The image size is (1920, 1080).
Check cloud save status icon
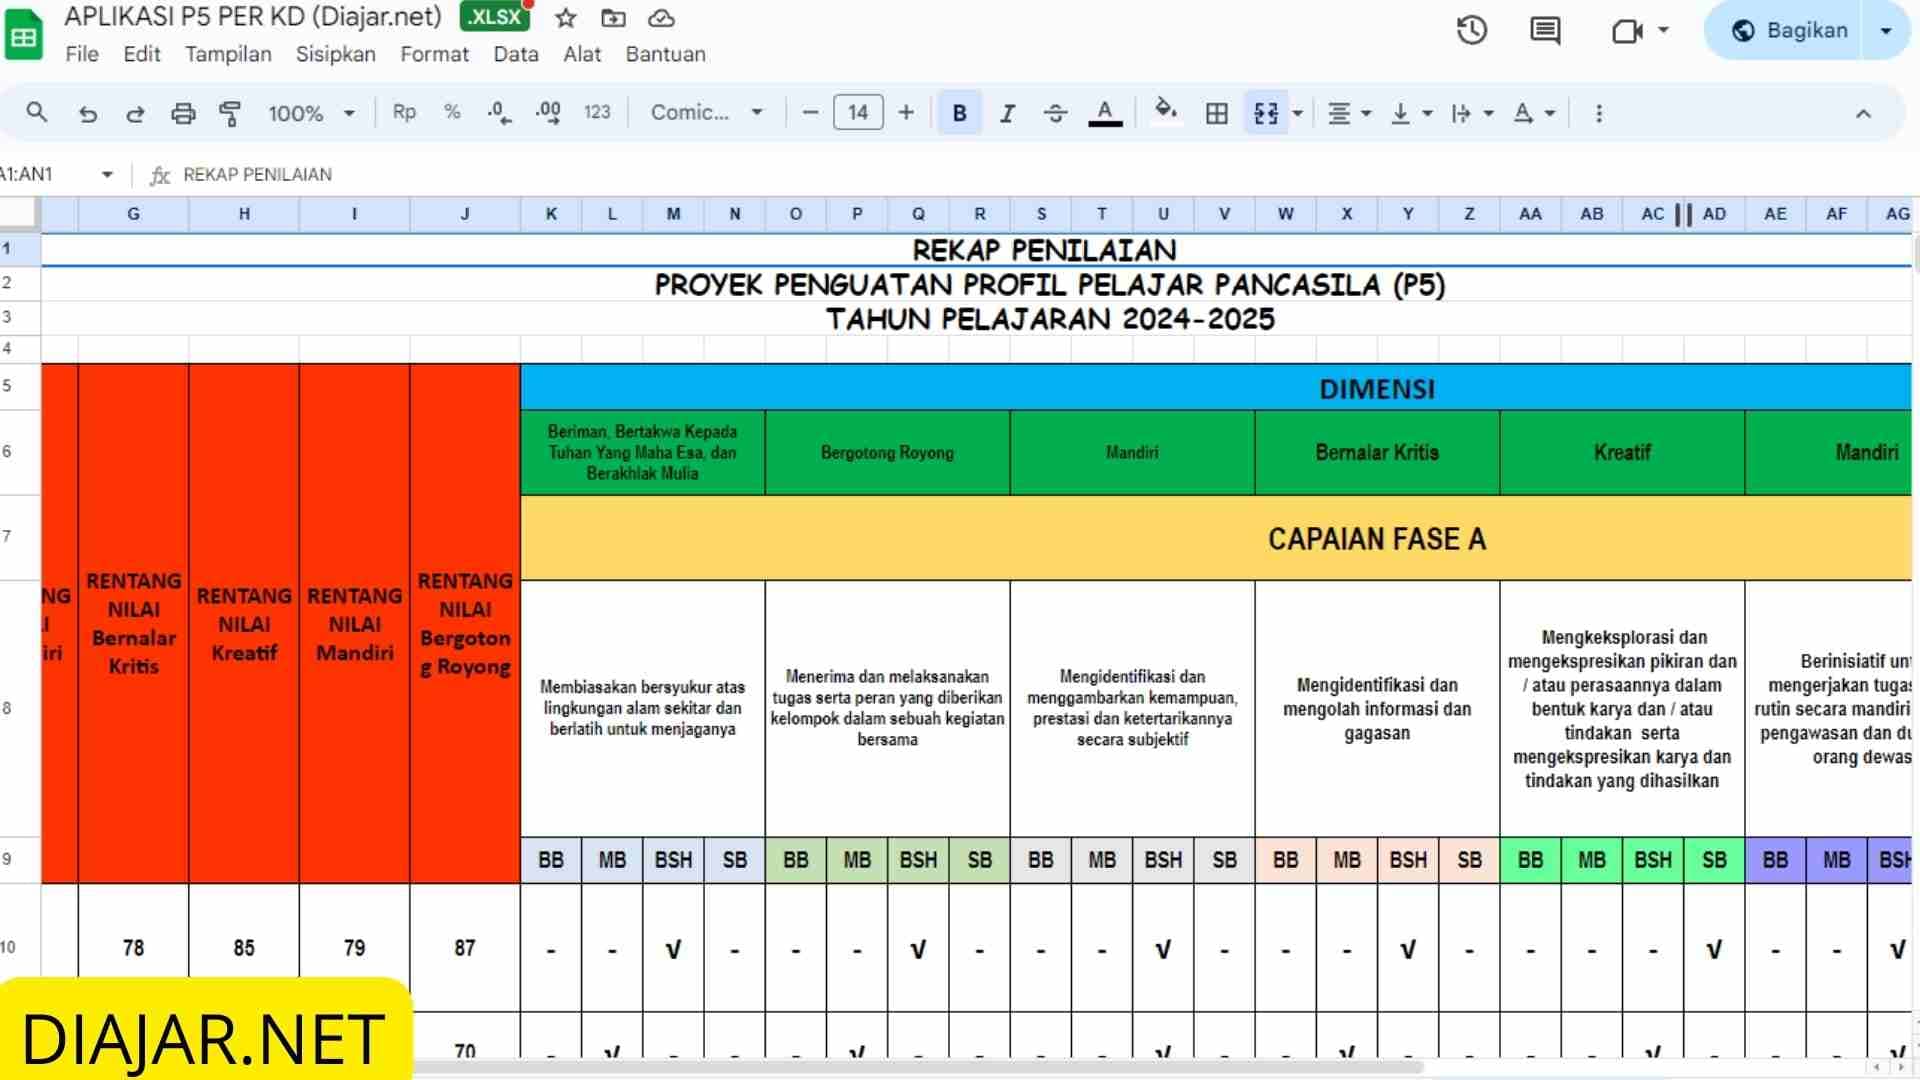[661, 18]
